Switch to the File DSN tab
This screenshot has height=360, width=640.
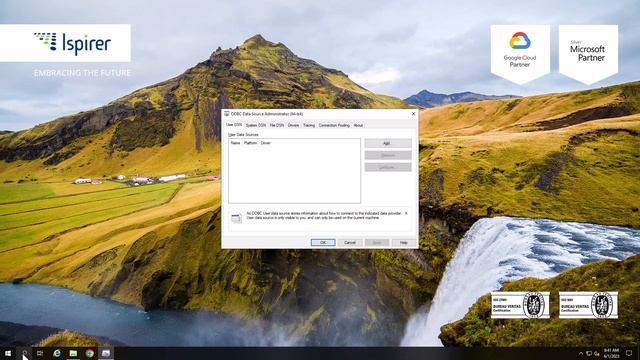pos(277,125)
